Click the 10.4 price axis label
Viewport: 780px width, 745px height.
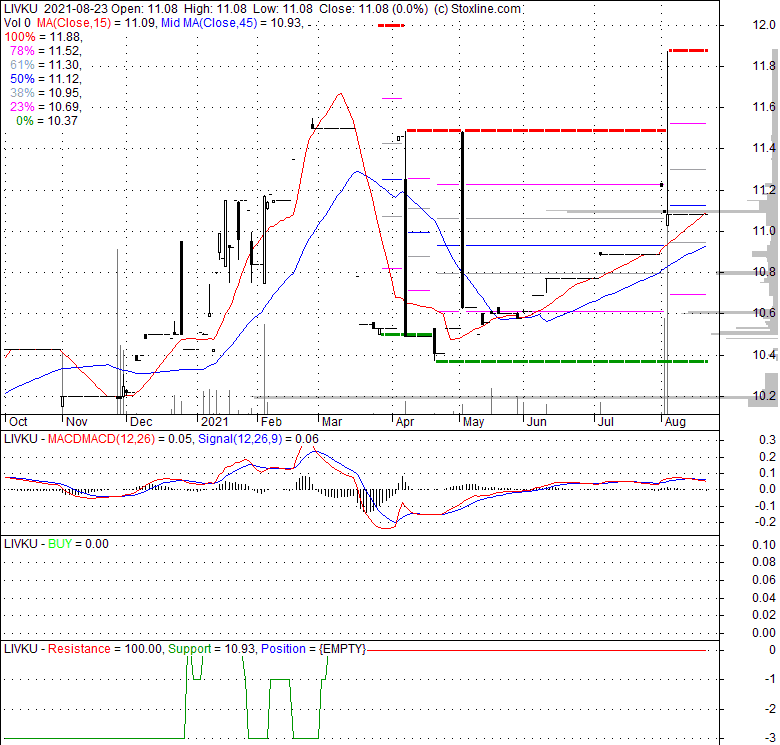[x=764, y=355]
